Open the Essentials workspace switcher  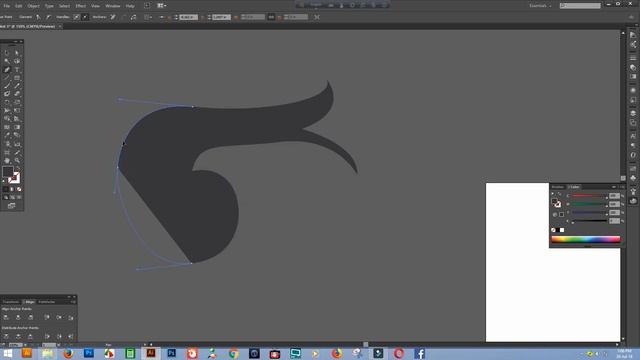coord(540,6)
